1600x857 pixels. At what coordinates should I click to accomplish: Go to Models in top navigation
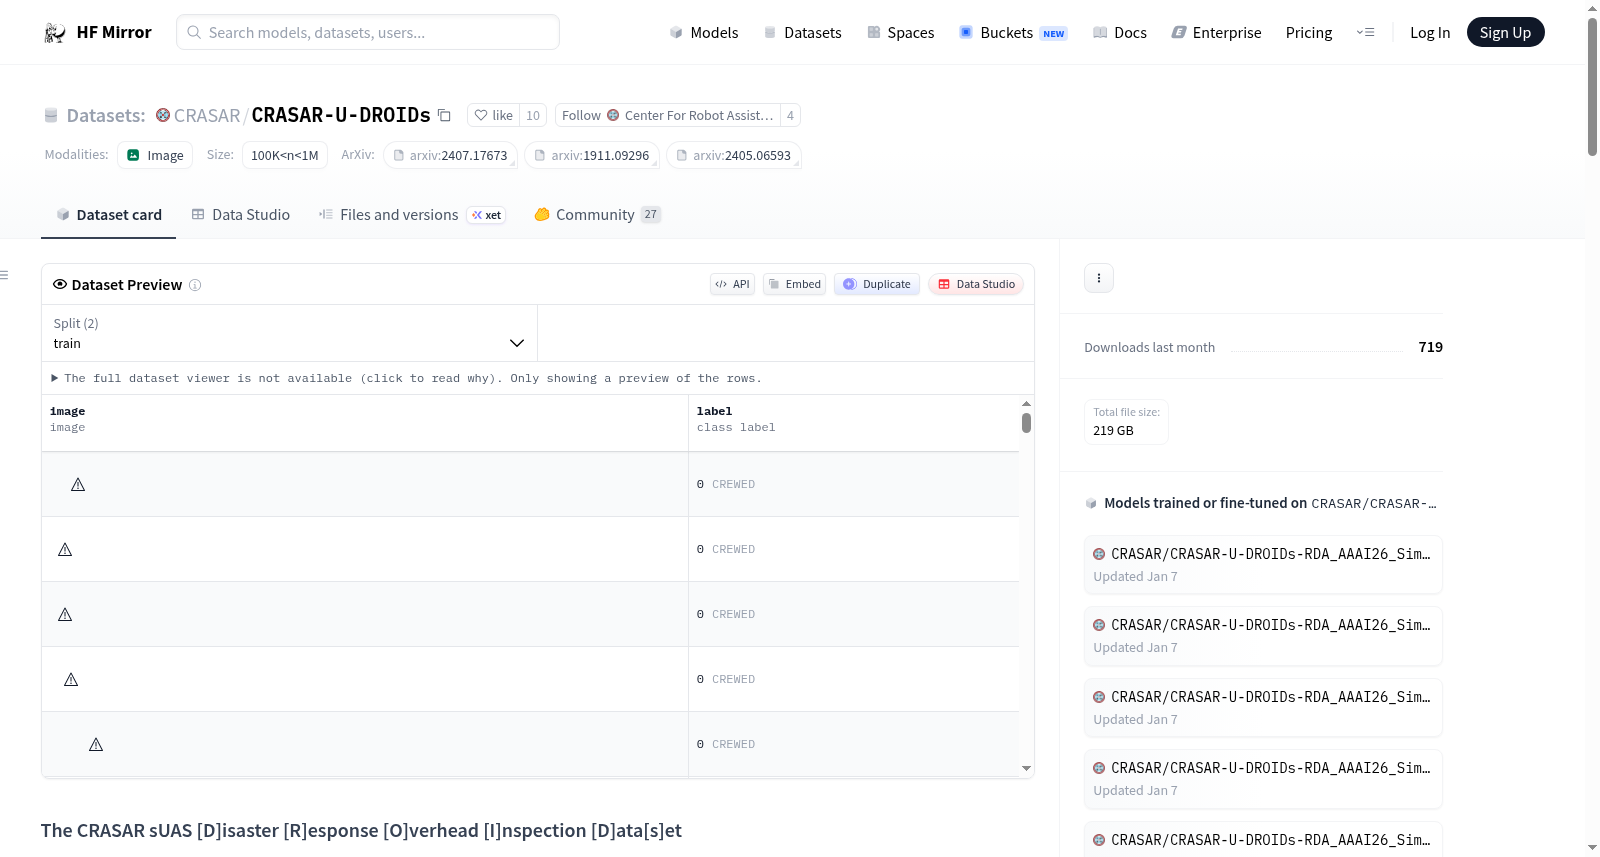click(x=704, y=33)
